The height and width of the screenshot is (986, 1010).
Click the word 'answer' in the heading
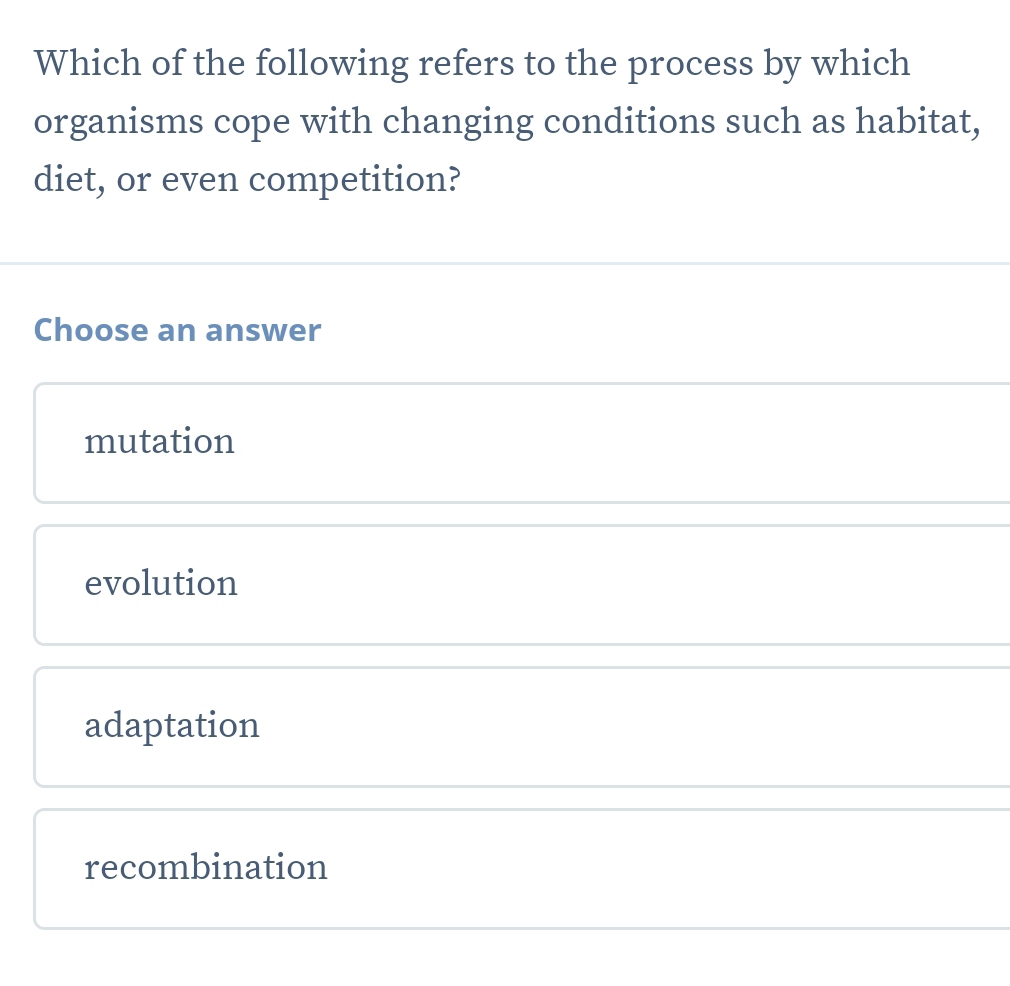pyautogui.click(x=262, y=330)
